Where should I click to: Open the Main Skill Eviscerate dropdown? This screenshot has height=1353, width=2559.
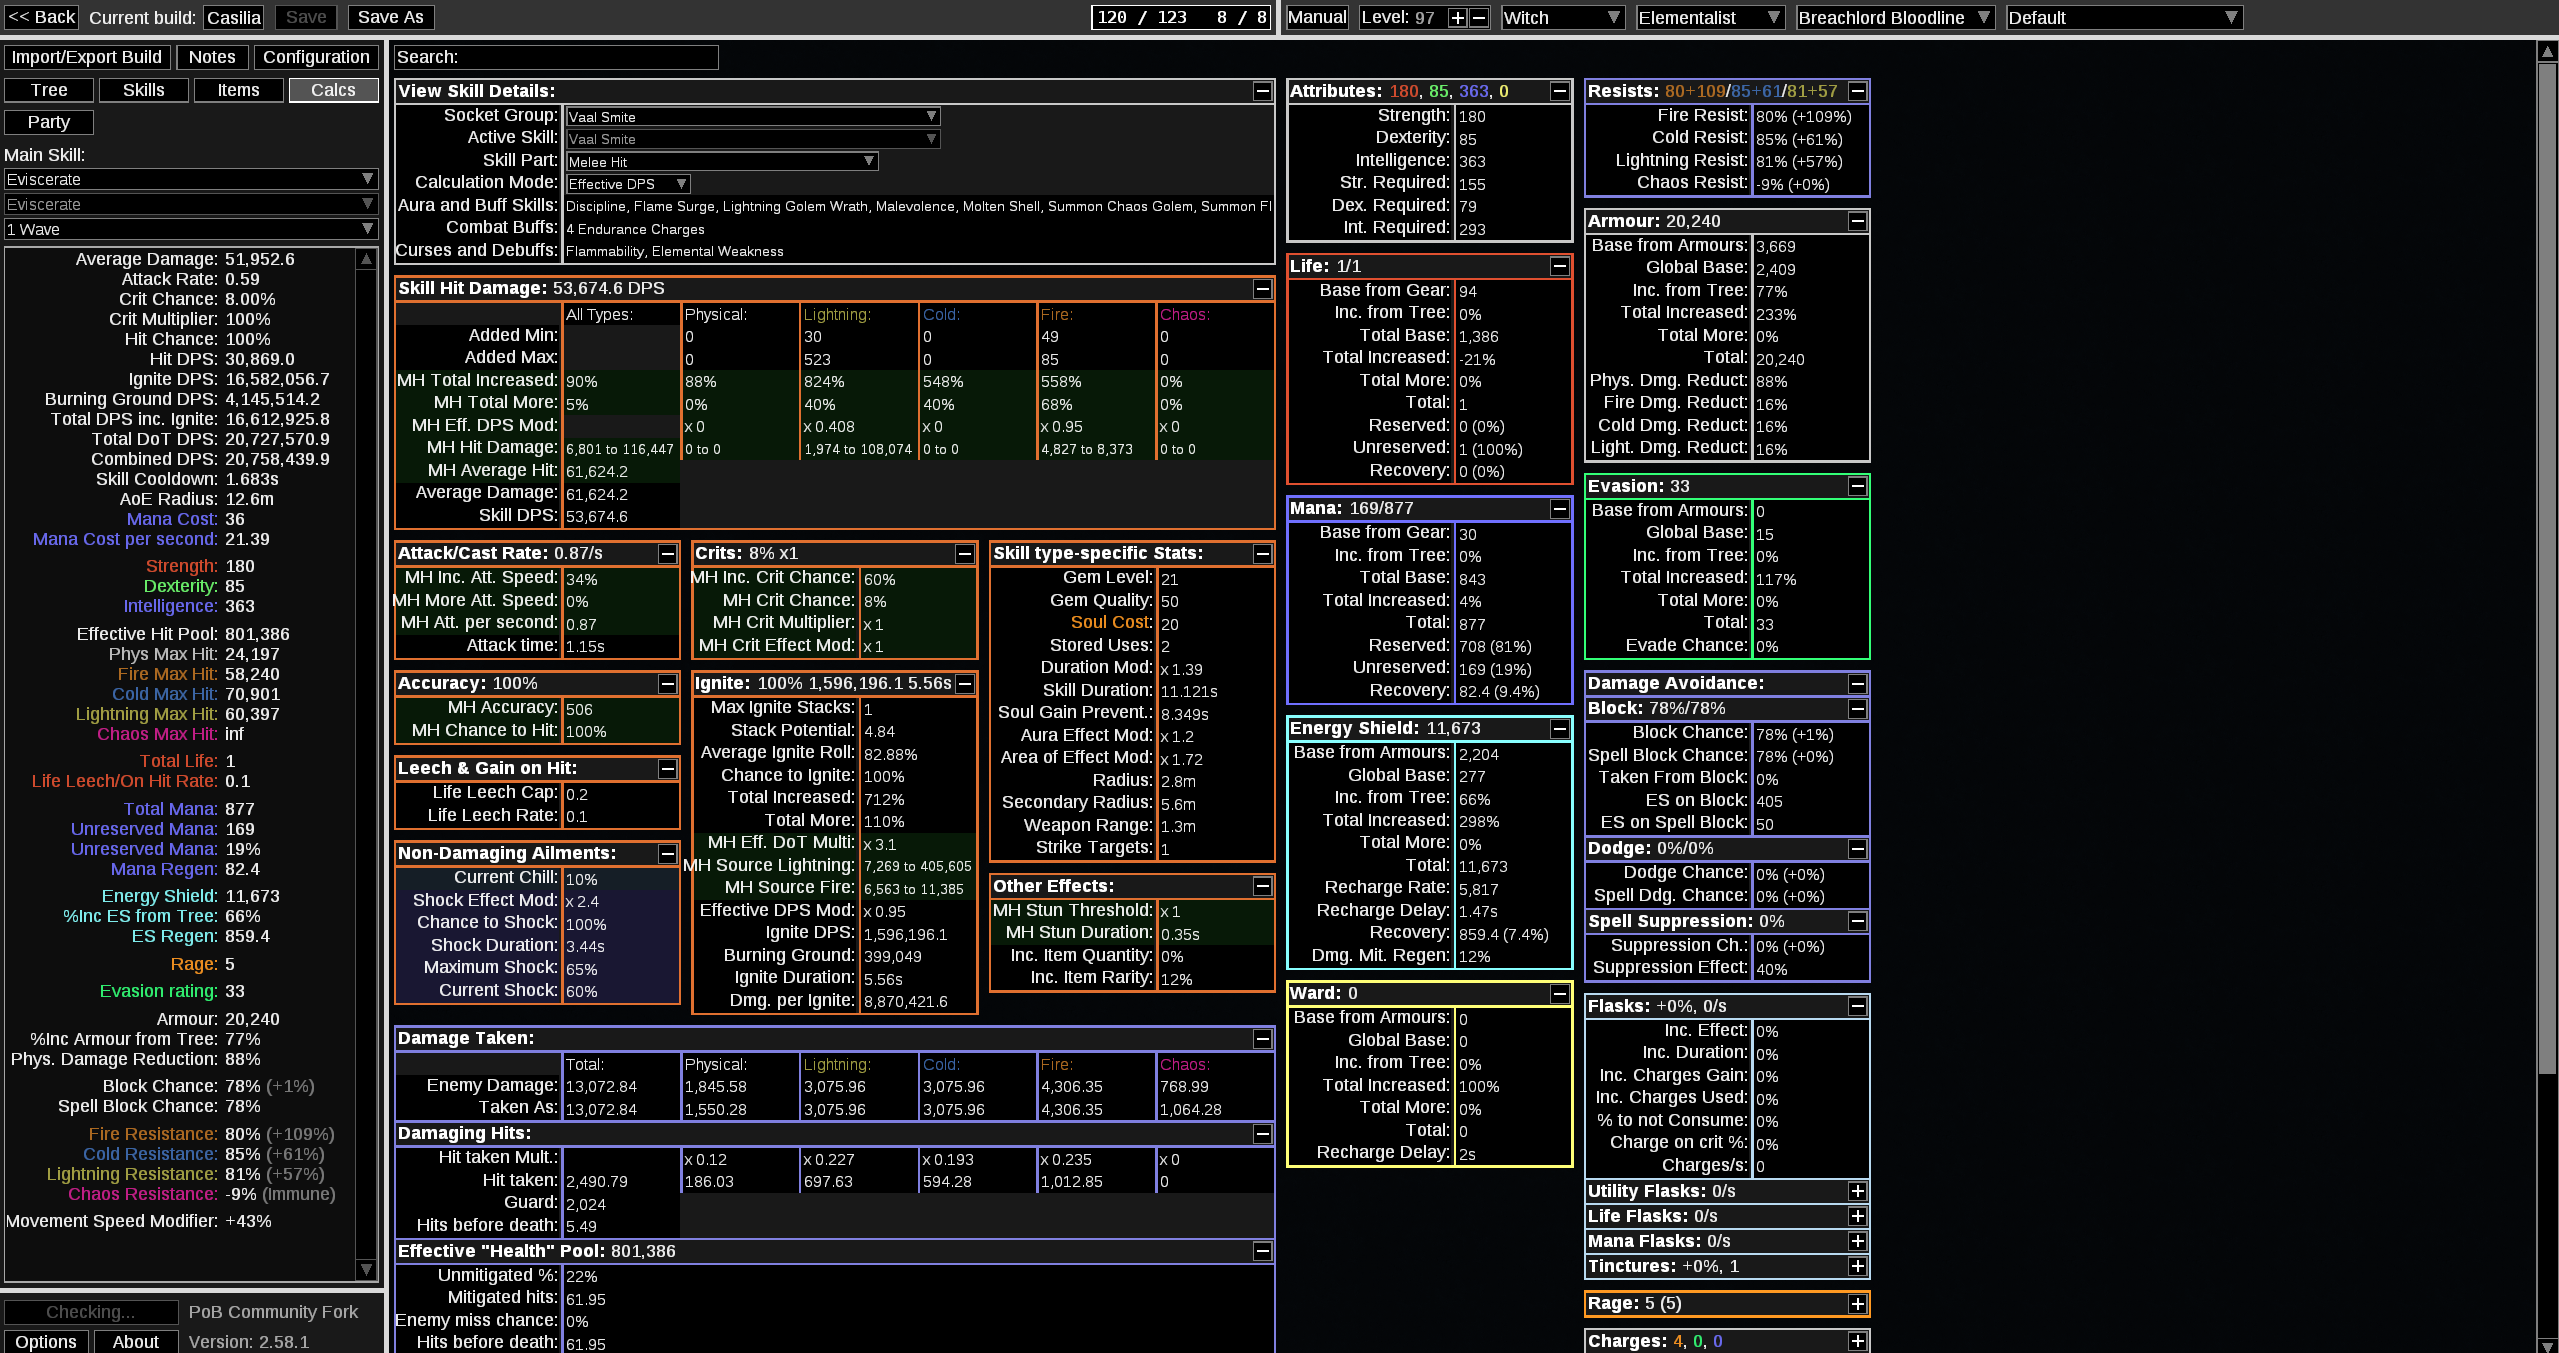(x=190, y=179)
